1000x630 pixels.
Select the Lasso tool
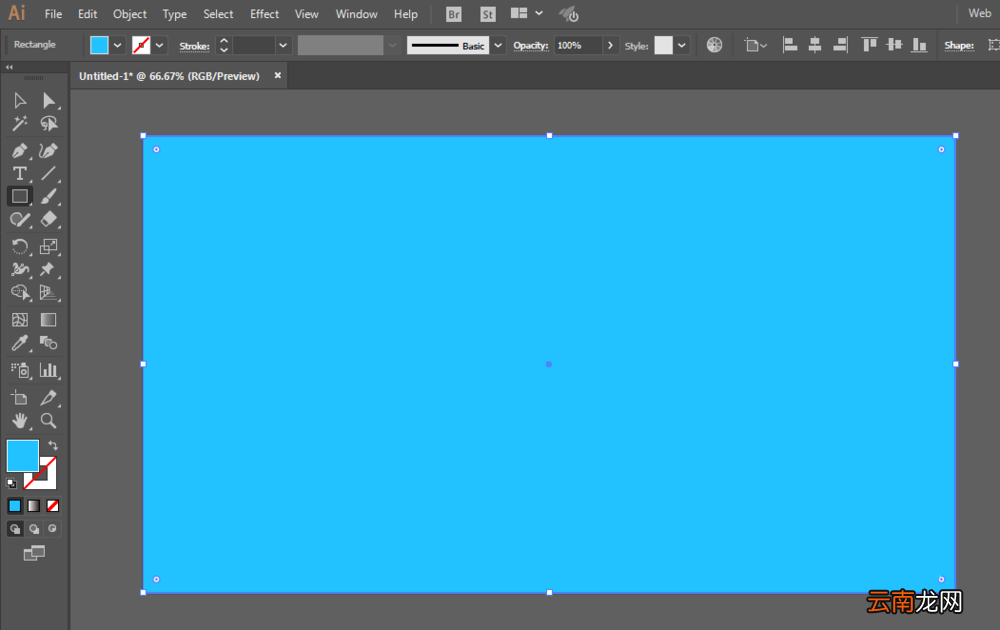point(48,123)
